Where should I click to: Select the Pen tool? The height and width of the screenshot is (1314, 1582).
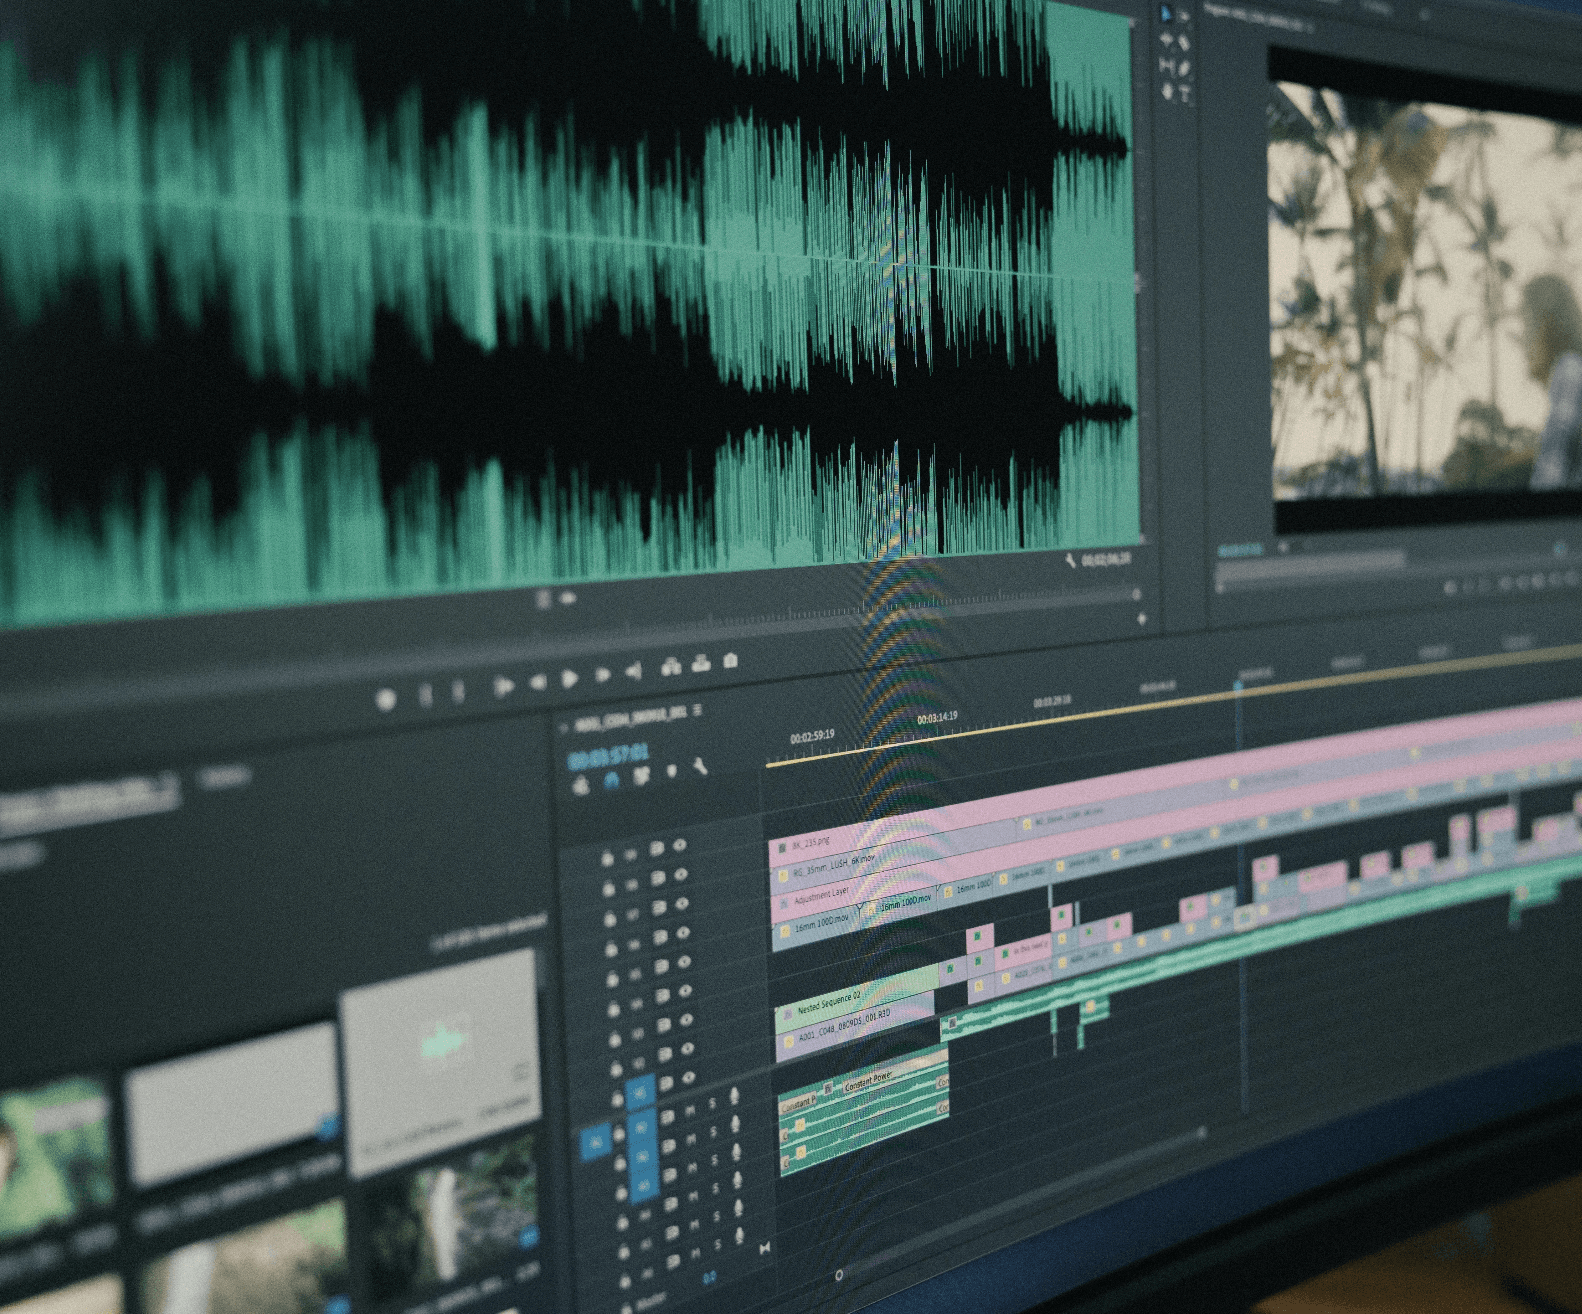point(1185,69)
